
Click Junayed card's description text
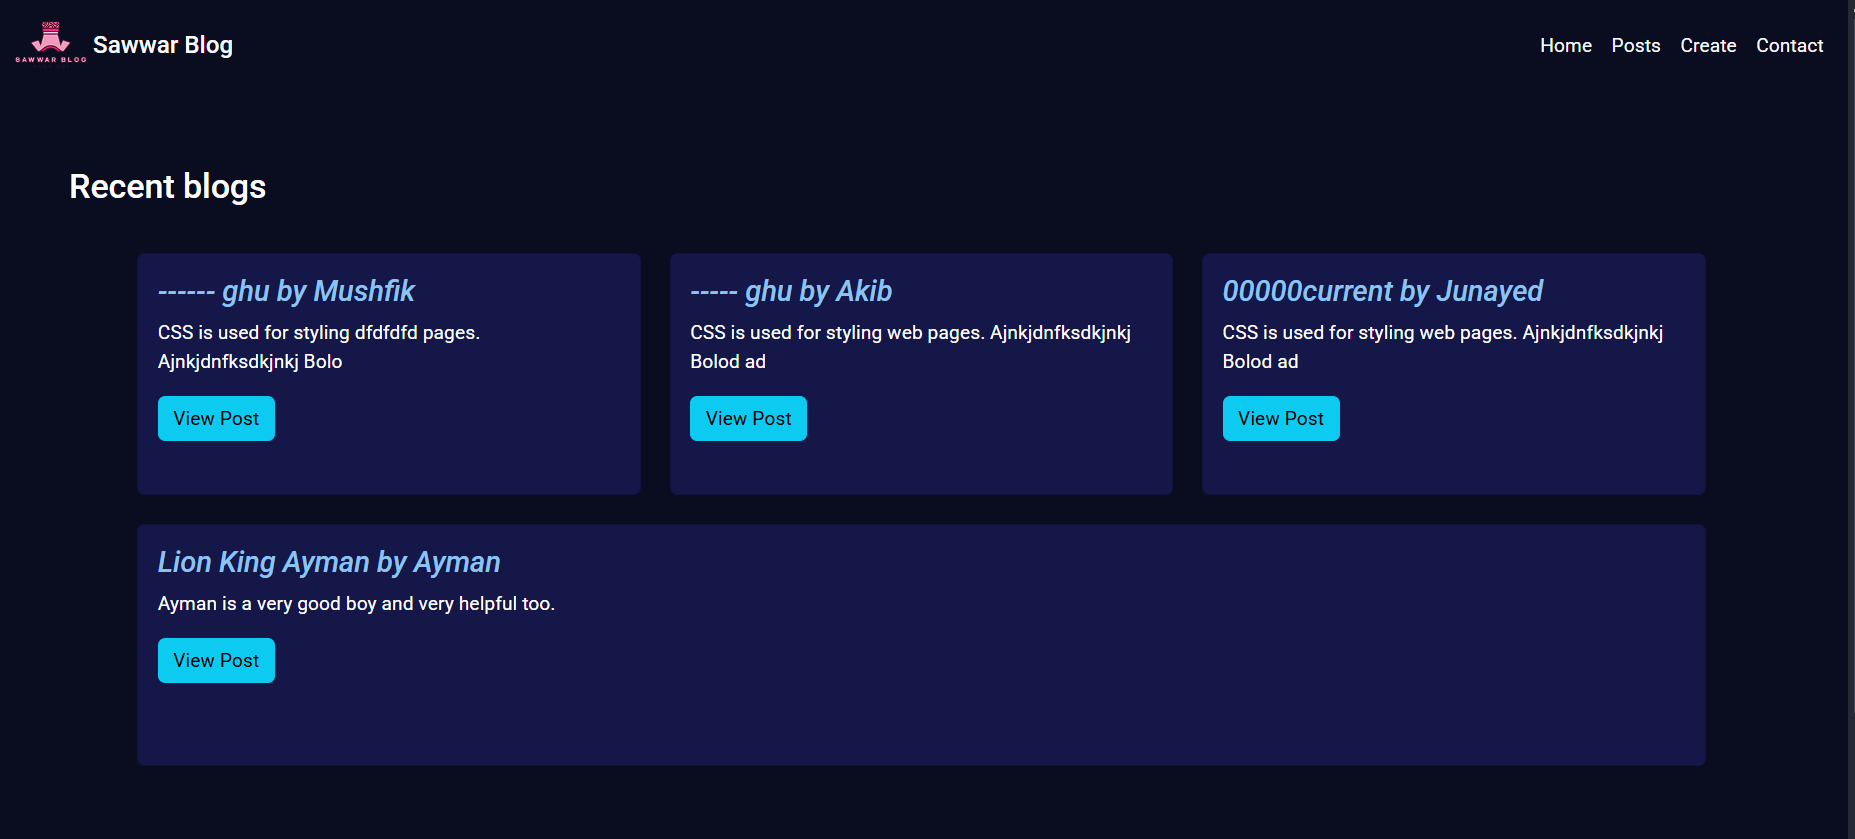click(x=1442, y=347)
